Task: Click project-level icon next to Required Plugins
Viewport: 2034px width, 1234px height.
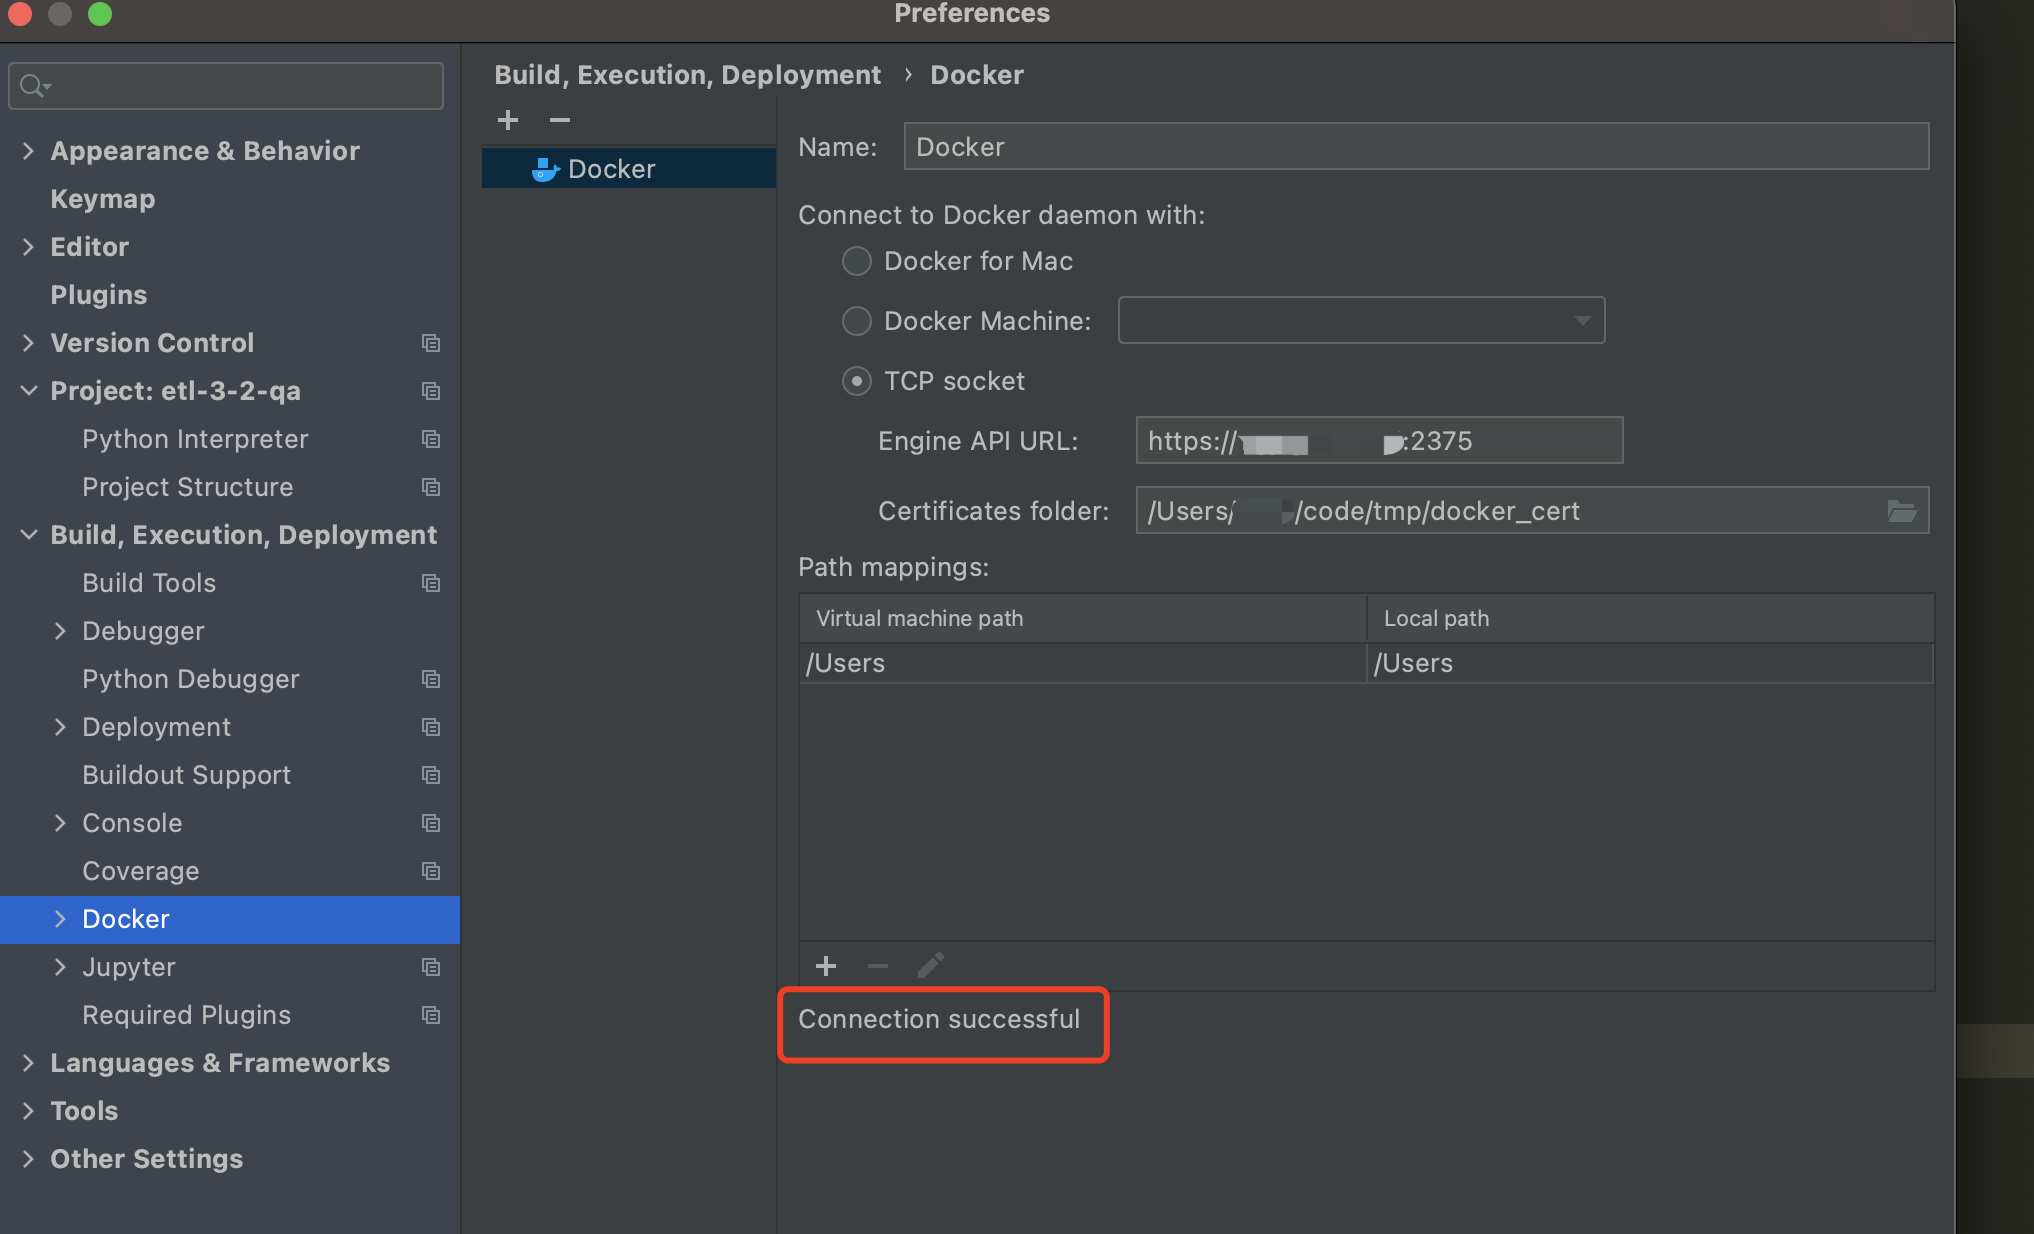Action: [x=431, y=1015]
